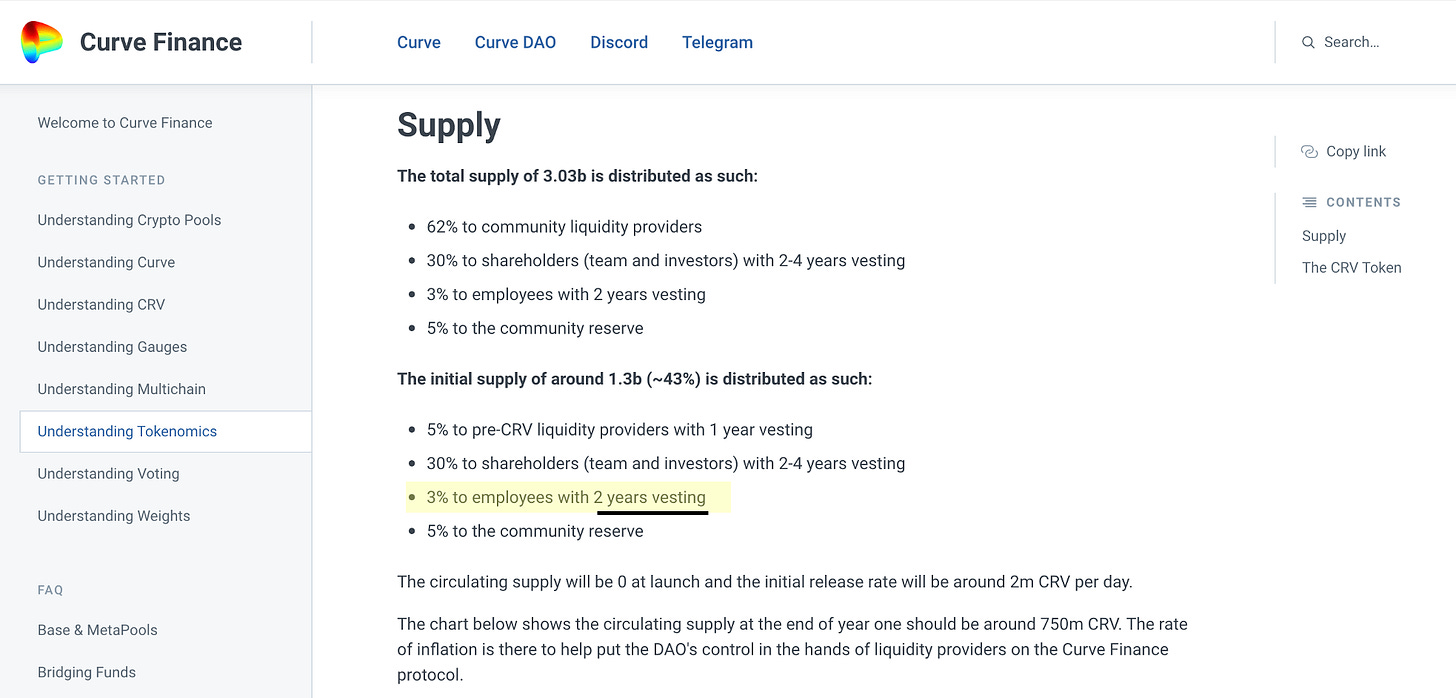Open Understanding Weights page
The height and width of the screenshot is (698, 1456).
tap(113, 516)
